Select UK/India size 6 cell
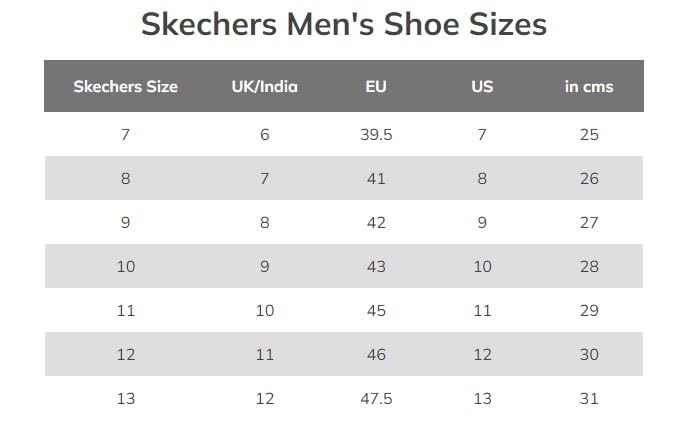 click(264, 135)
